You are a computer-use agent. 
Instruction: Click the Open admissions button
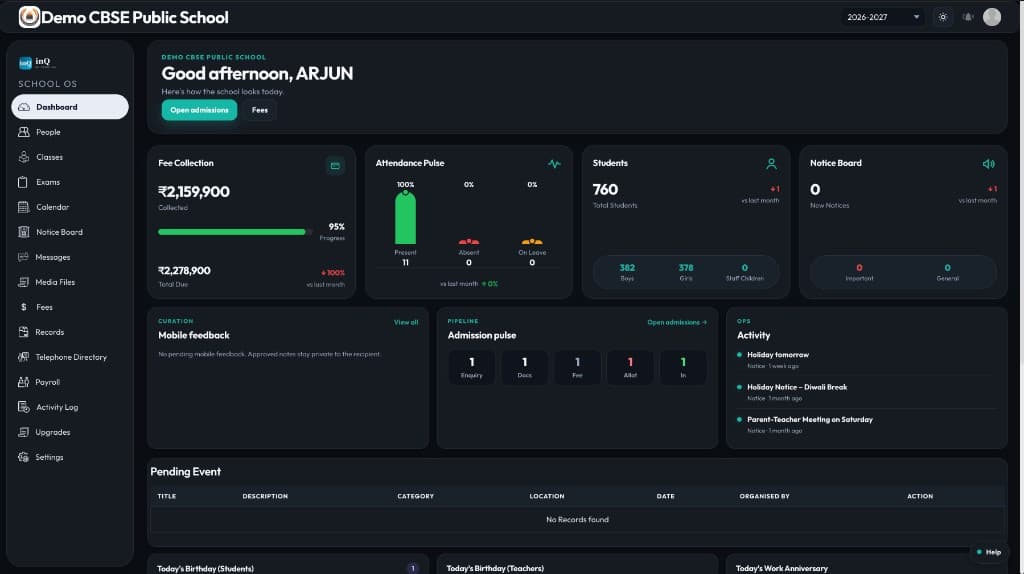point(199,110)
